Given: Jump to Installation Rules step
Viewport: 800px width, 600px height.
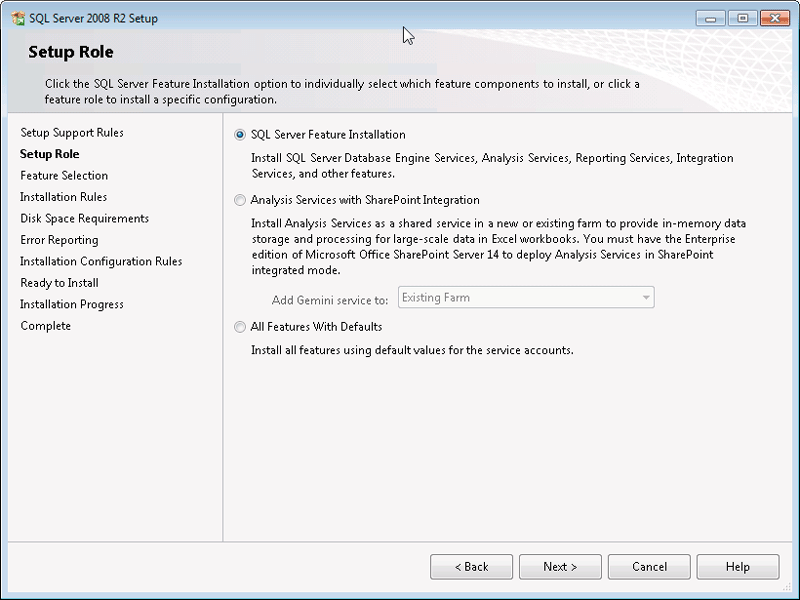Looking at the screenshot, I should point(63,197).
